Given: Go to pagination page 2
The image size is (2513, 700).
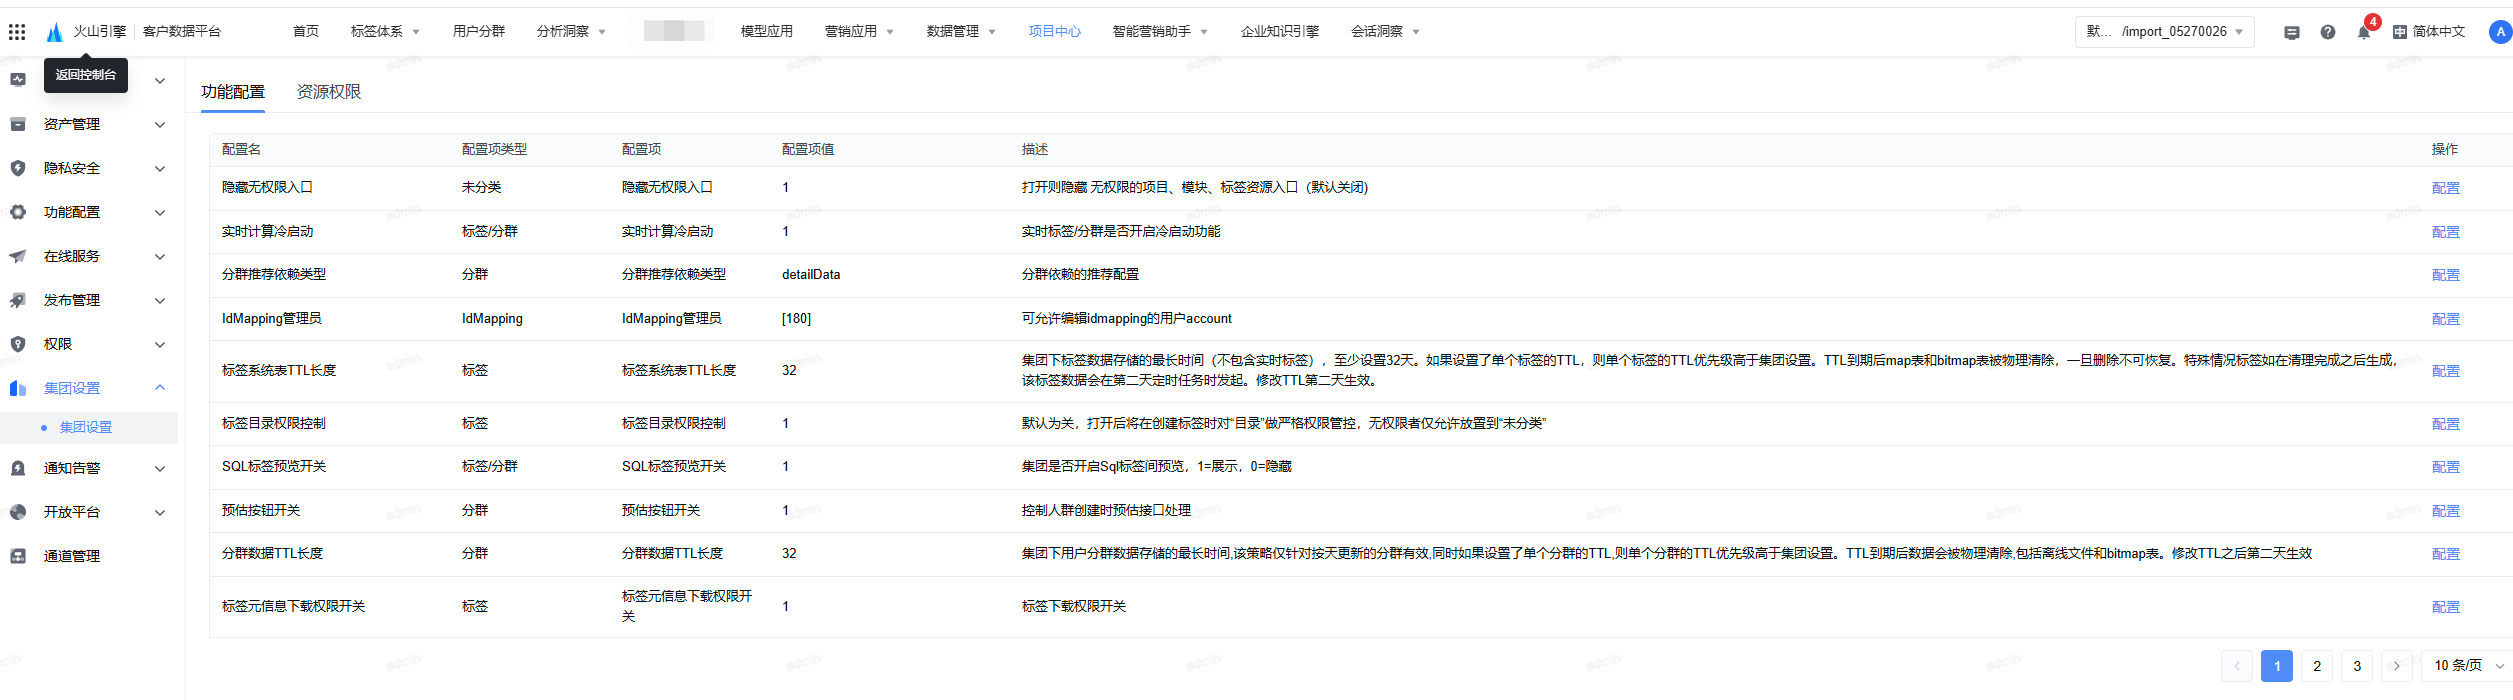Looking at the screenshot, I should [2317, 666].
